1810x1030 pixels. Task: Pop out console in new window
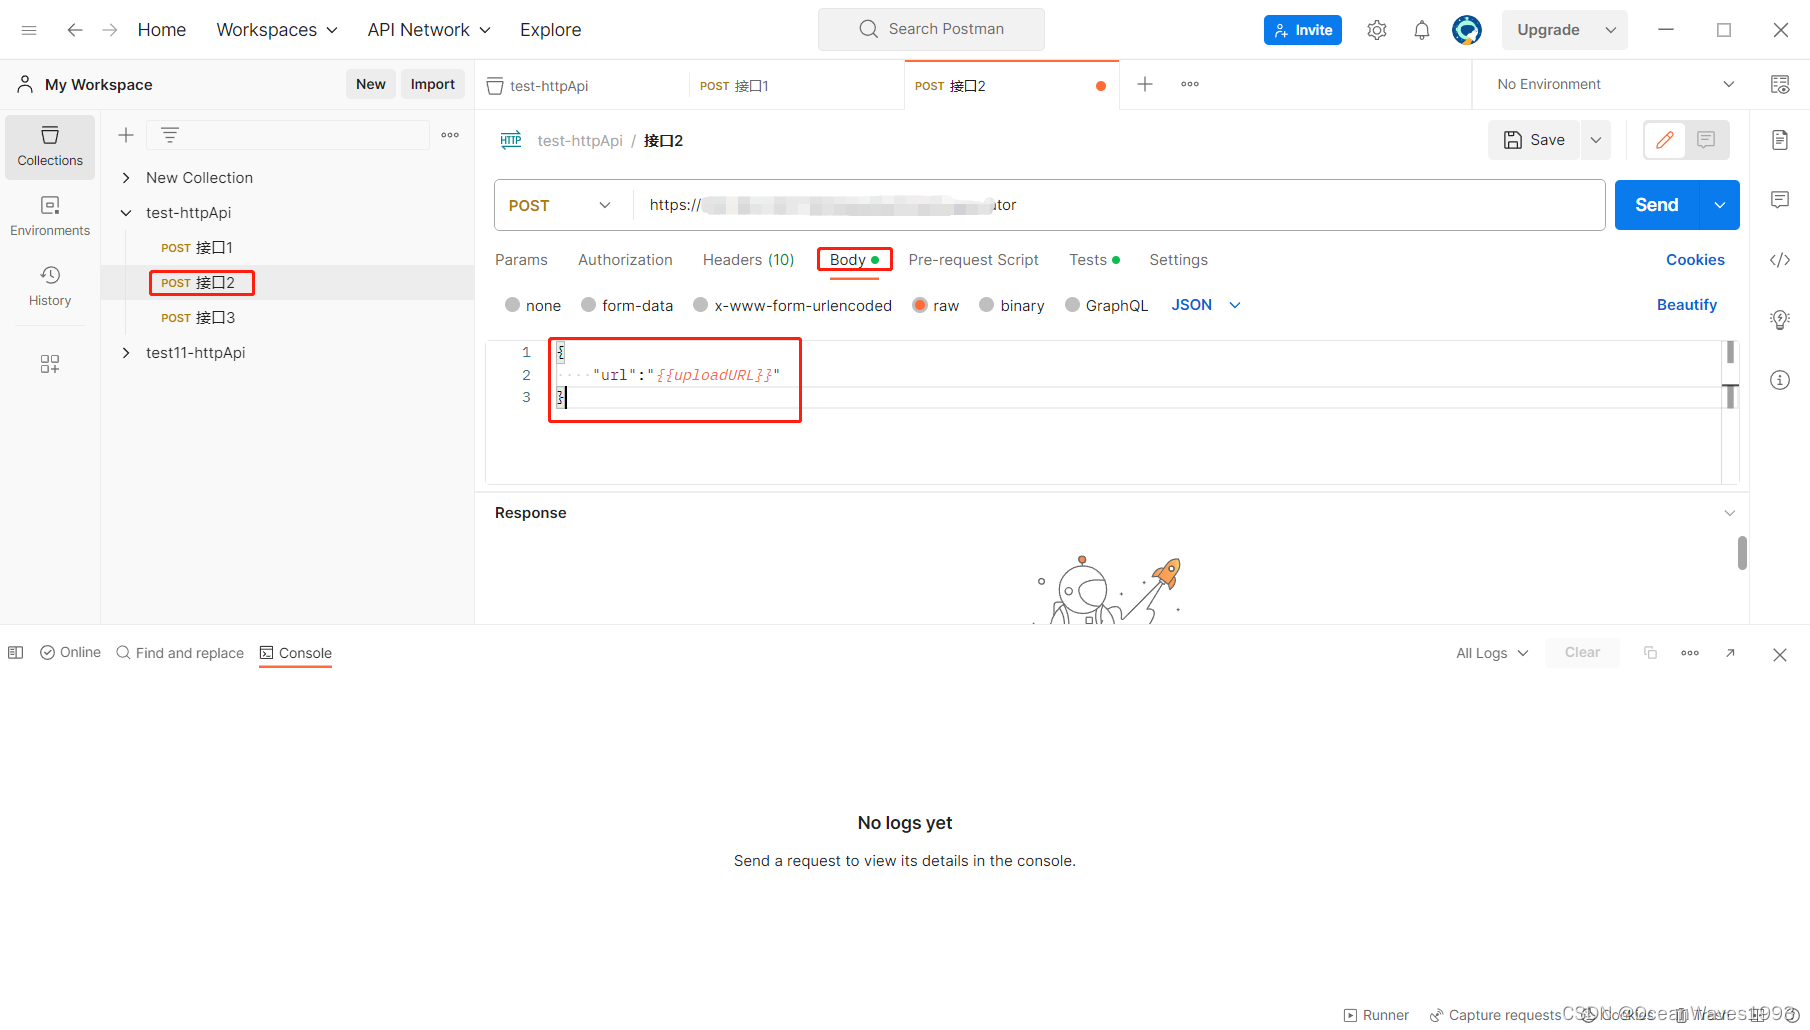(x=1730, y=653)
